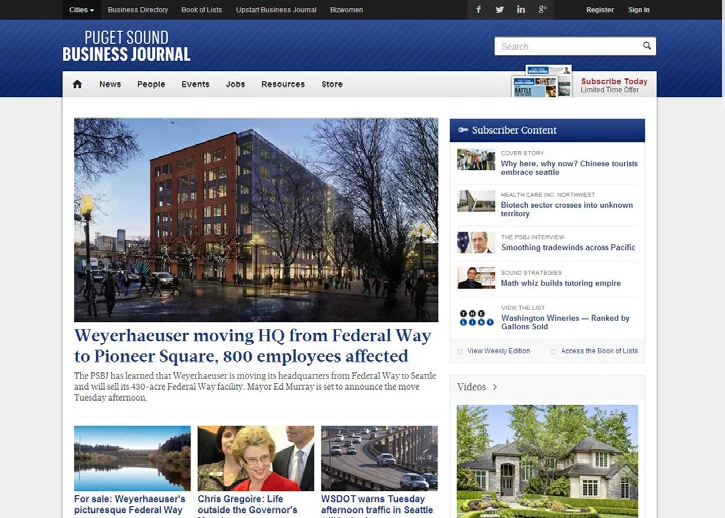Open Washington Wineries ranked list

point(565,322)
